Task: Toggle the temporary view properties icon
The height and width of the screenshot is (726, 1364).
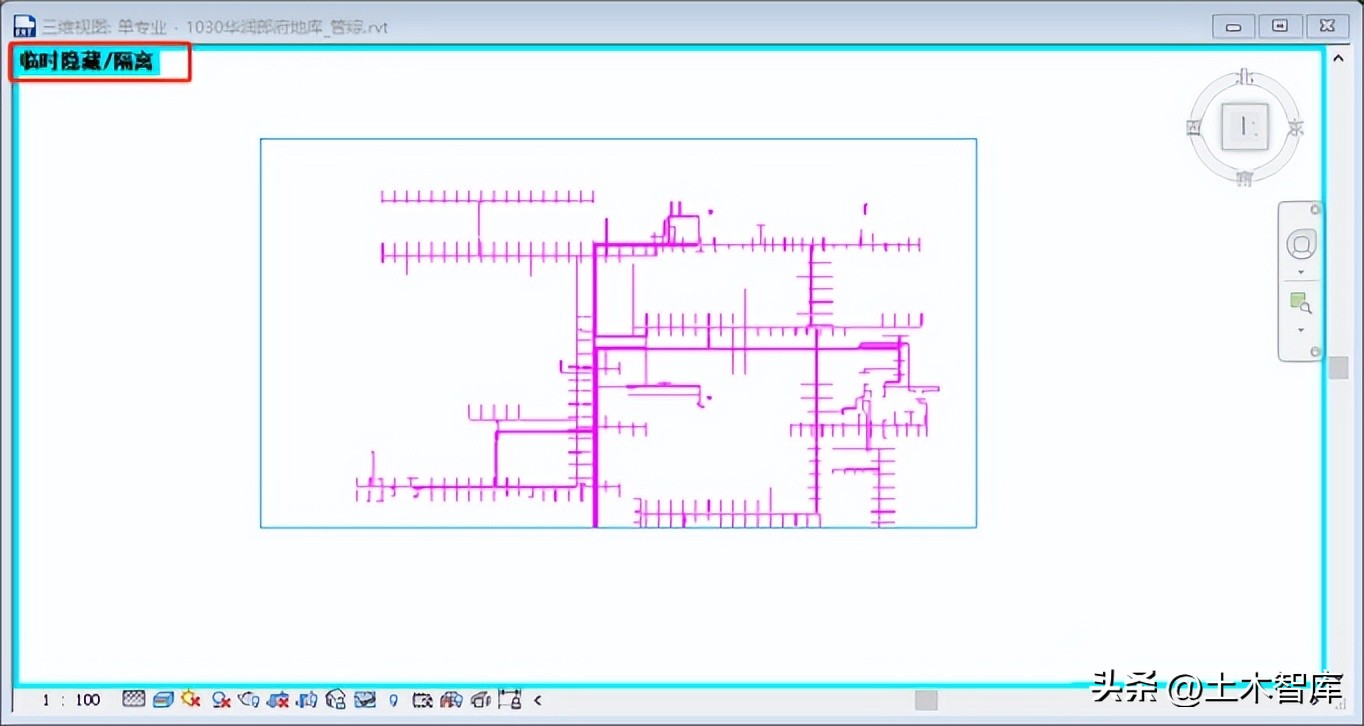Action: pyautogui.click(x=421, y=699)
